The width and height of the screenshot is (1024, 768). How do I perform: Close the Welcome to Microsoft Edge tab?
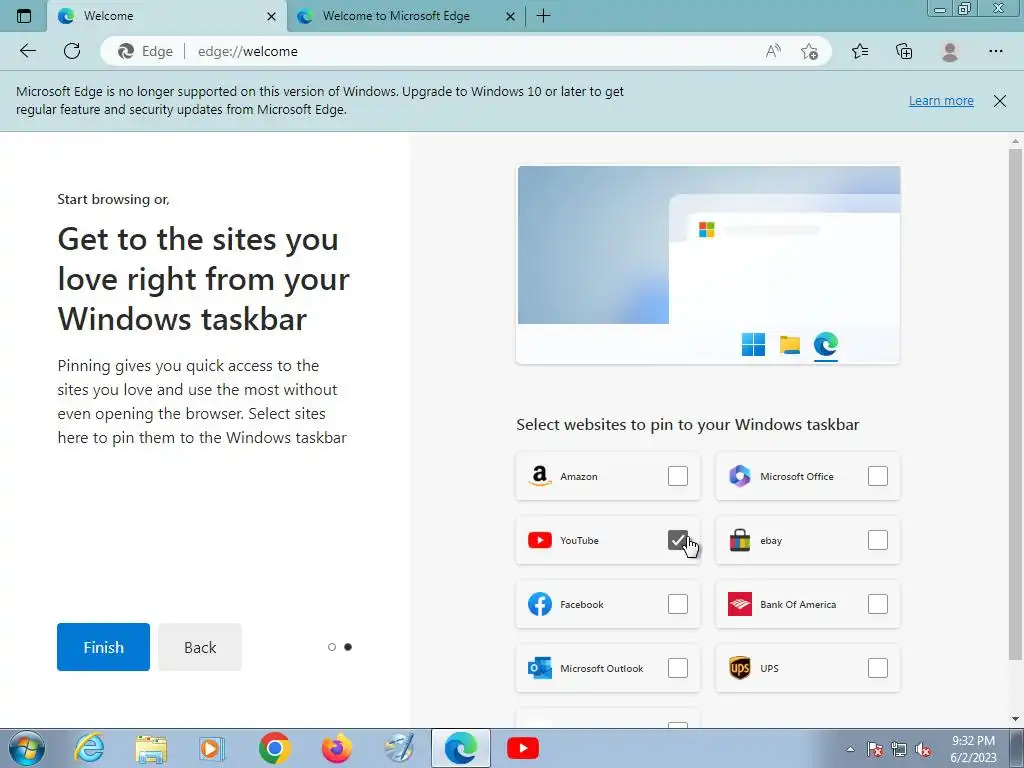(x=511, y=16)
